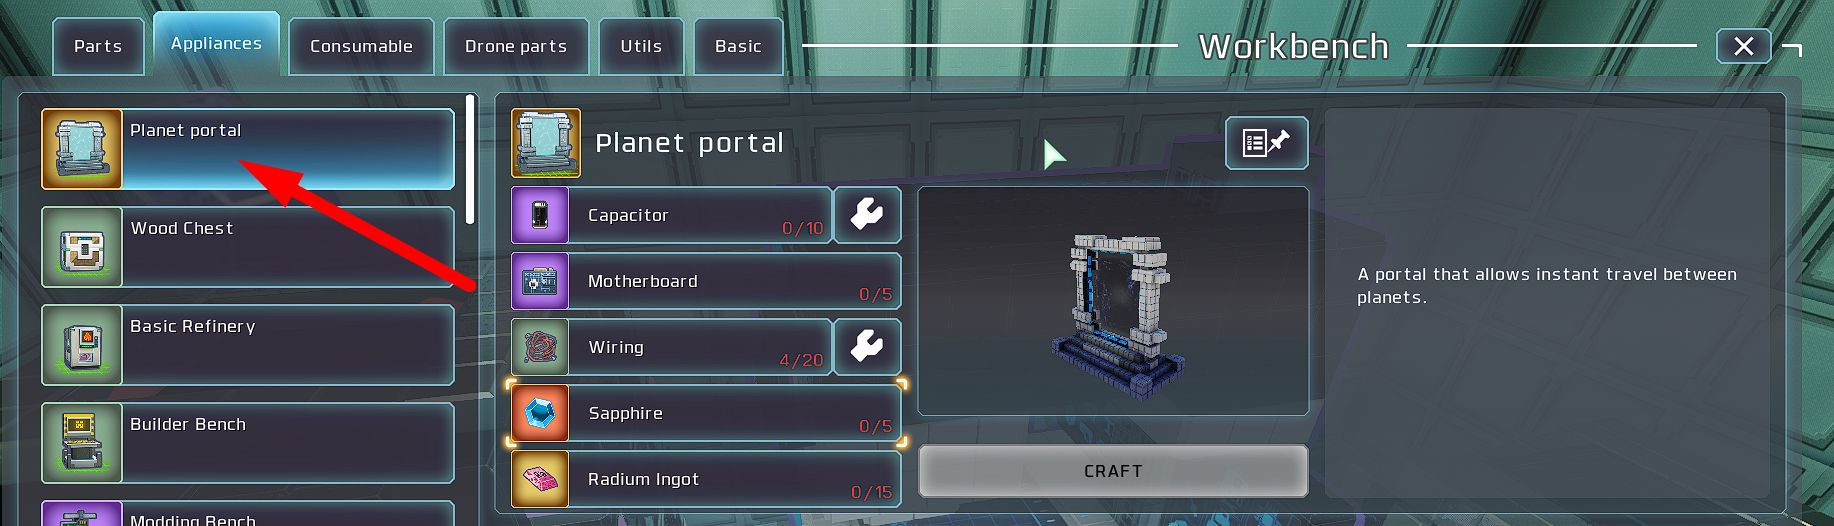This screenshot has width=1834, height=526.
Task: Switch to the Consumable tab
Action: click(361, 46)
